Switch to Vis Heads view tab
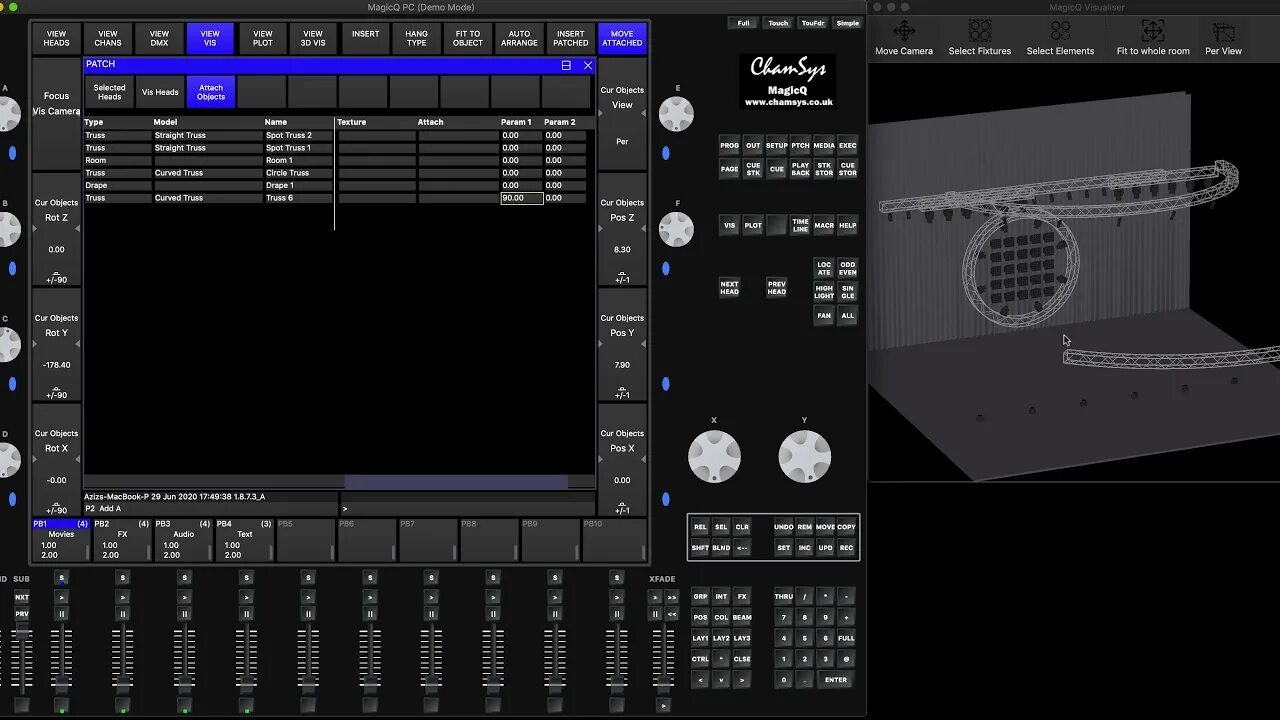The width and height of the screenshot is (1280, 720). tap(160, 92)
